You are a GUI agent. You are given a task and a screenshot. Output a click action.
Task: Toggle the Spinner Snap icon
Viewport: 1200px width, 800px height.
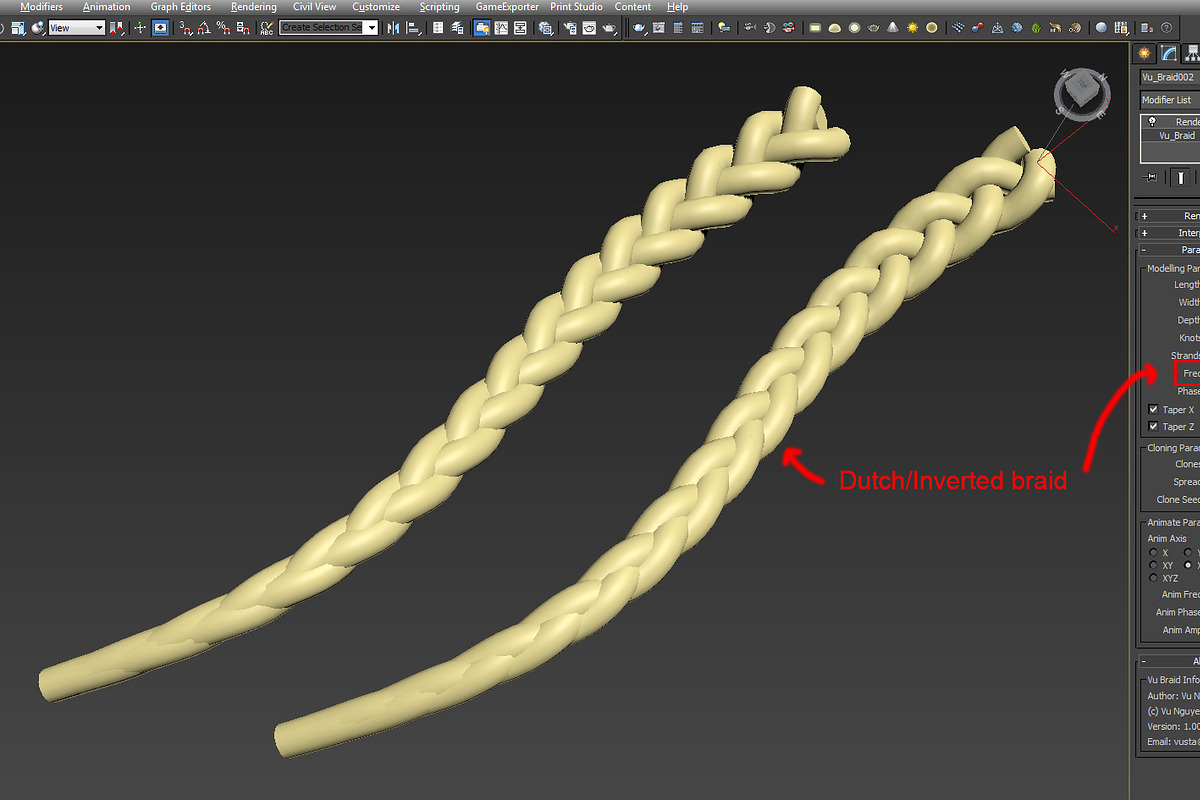(x=243, y=28)
